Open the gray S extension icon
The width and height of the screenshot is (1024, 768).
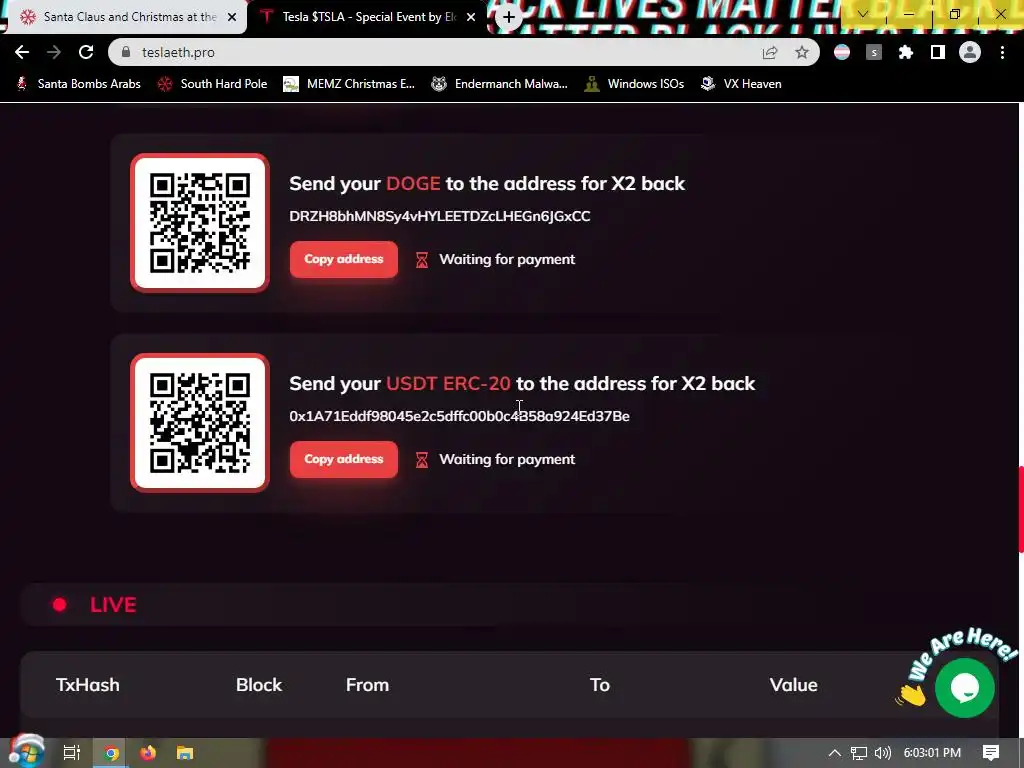click(874, 52)
